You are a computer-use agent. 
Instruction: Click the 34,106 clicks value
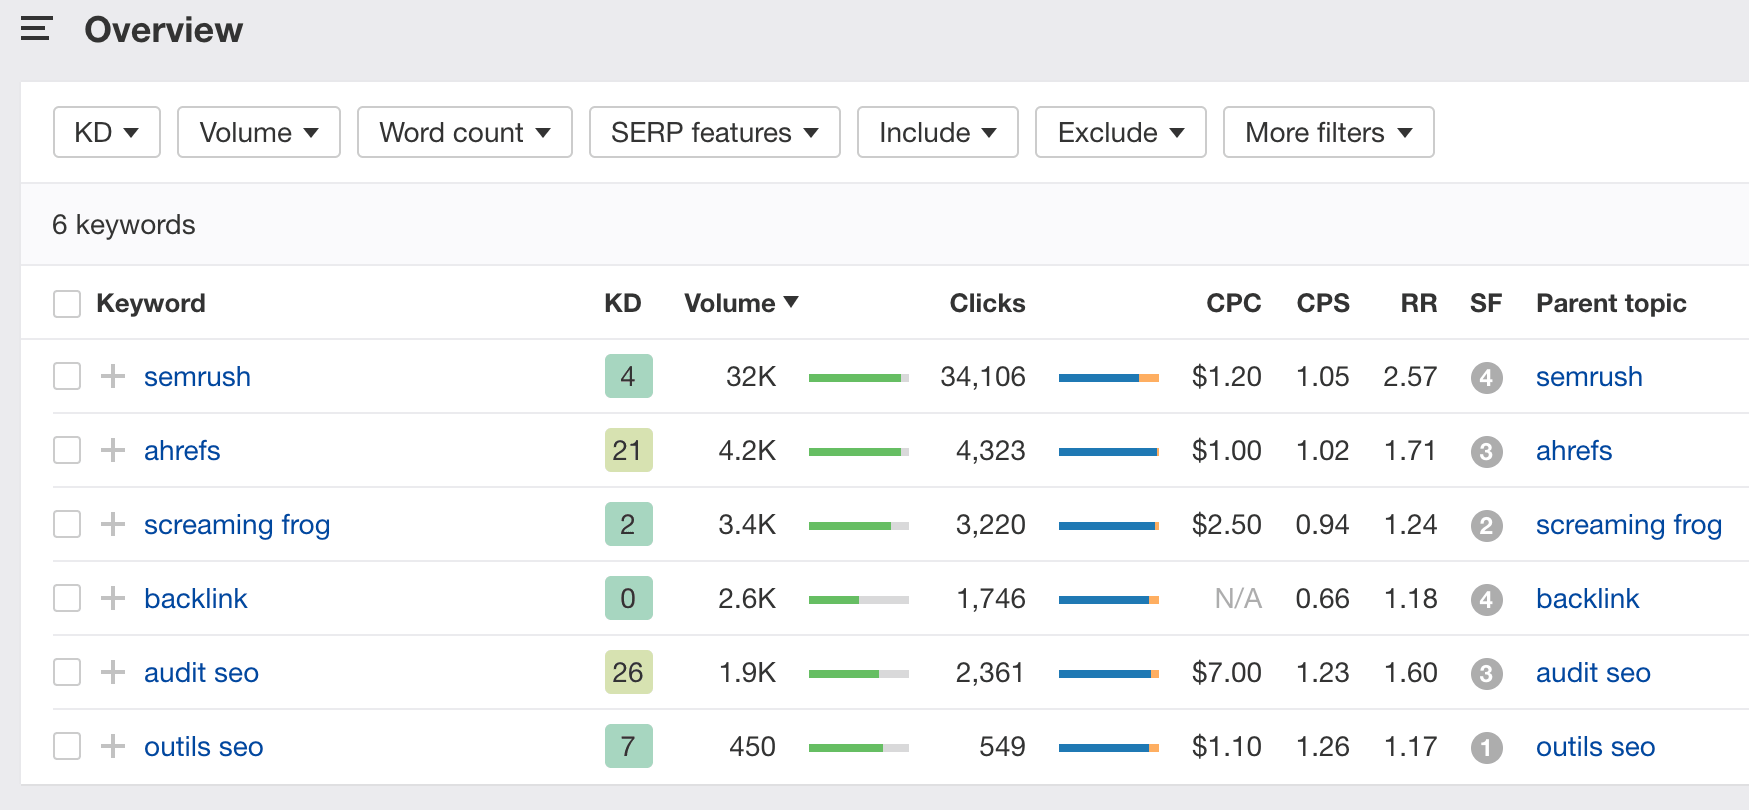(983, 377)
